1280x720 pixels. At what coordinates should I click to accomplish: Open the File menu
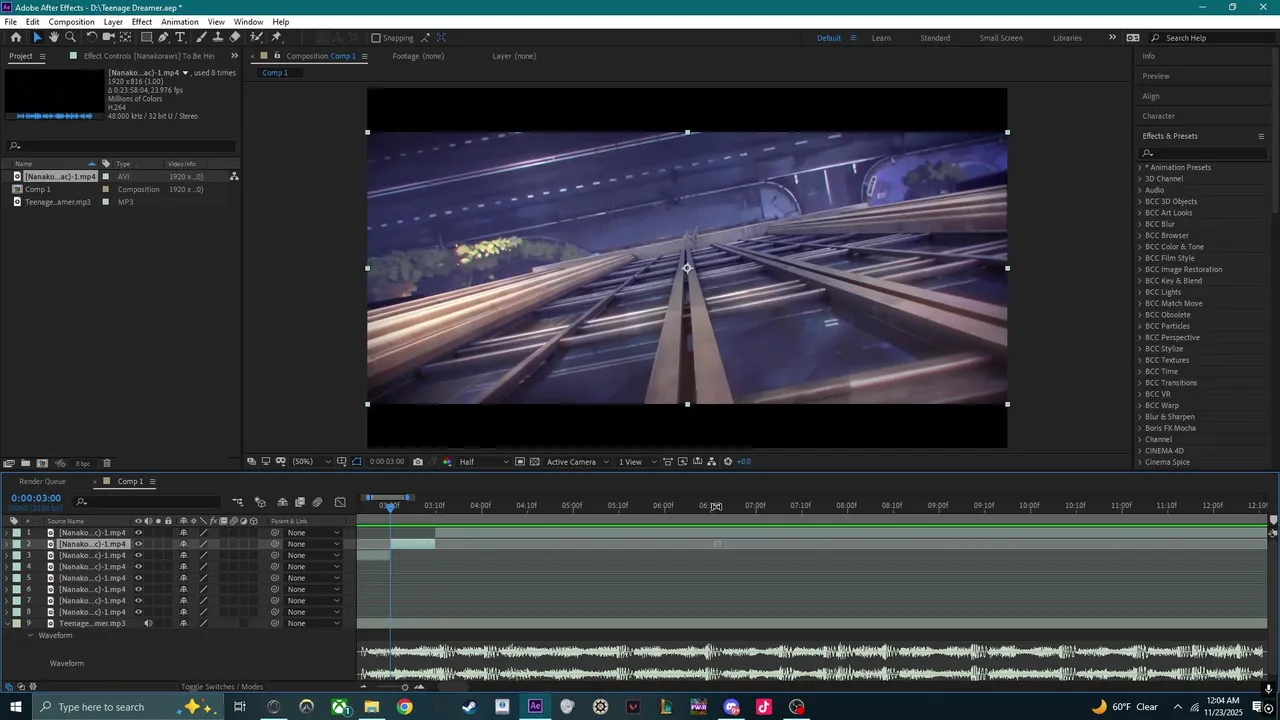(x=10, y=22)
